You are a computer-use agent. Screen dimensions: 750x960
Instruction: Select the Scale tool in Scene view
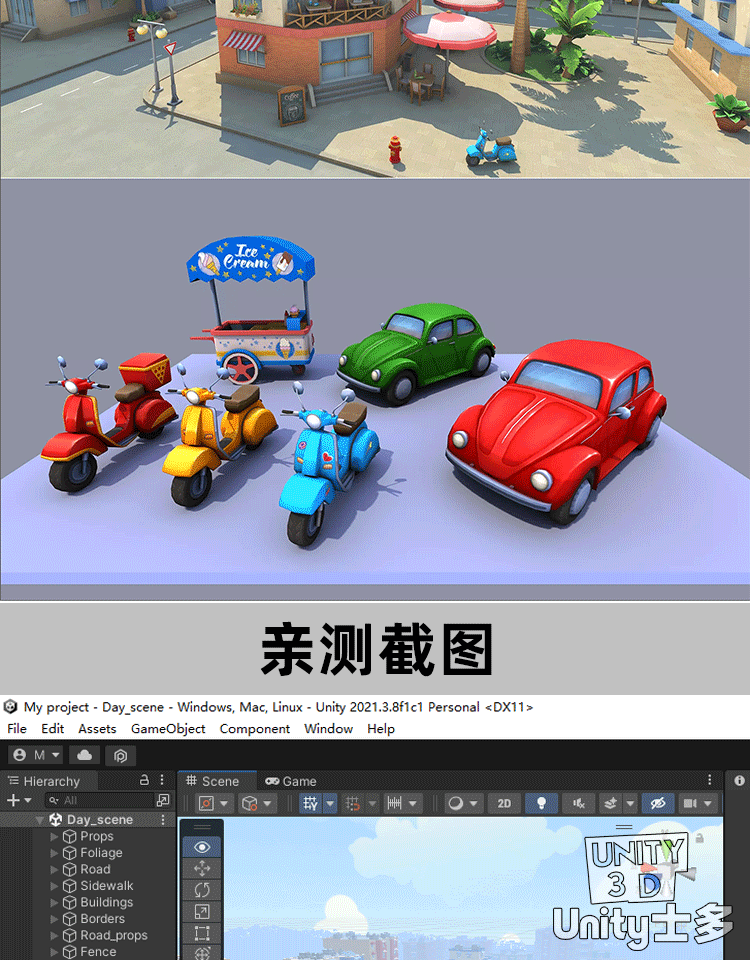[x=201, y=912]
